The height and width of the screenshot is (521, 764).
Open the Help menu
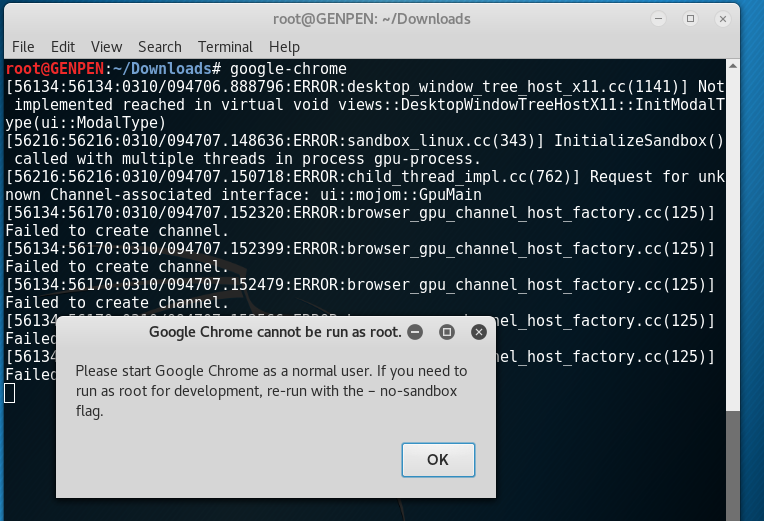click(x=284, y=47)
